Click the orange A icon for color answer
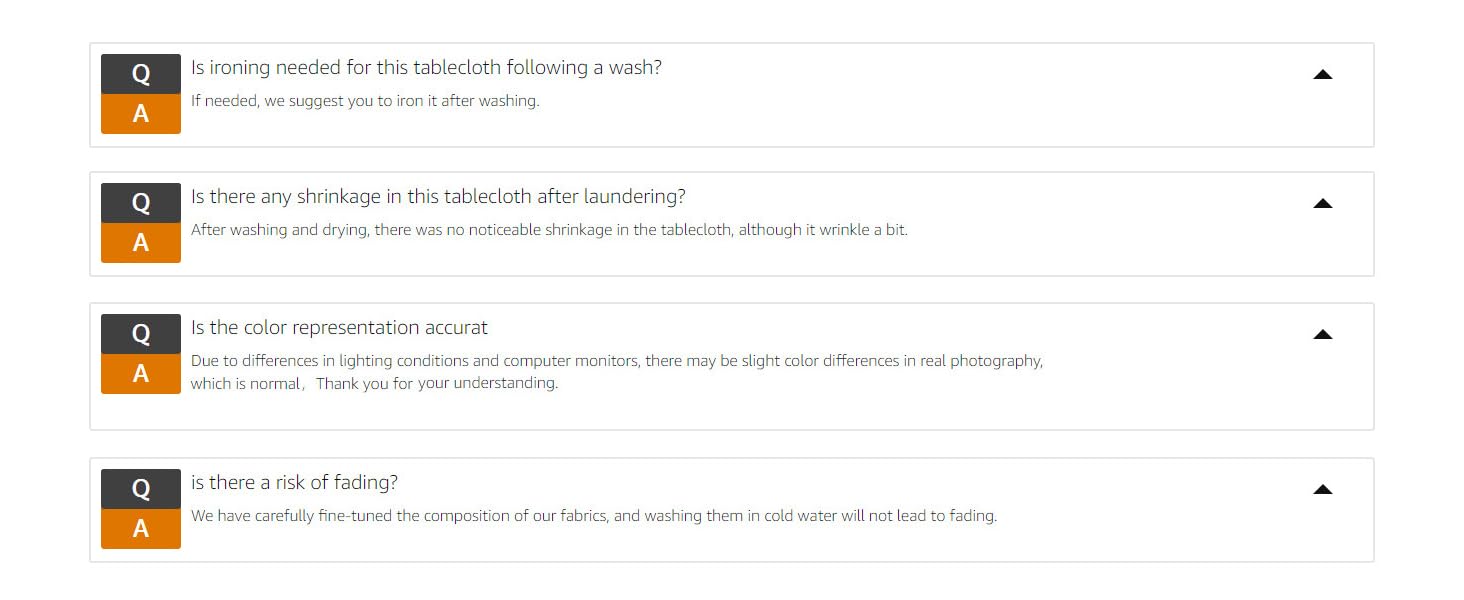The image size is (1464, 600). click(141, 374)
